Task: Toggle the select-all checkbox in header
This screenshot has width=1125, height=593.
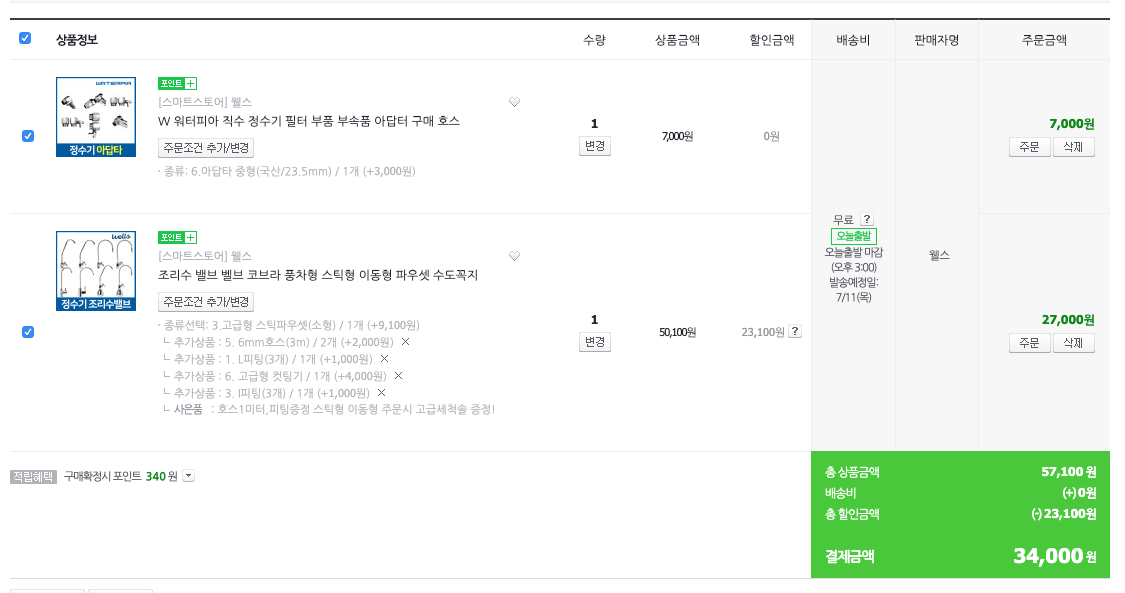Action: [25, 38]
